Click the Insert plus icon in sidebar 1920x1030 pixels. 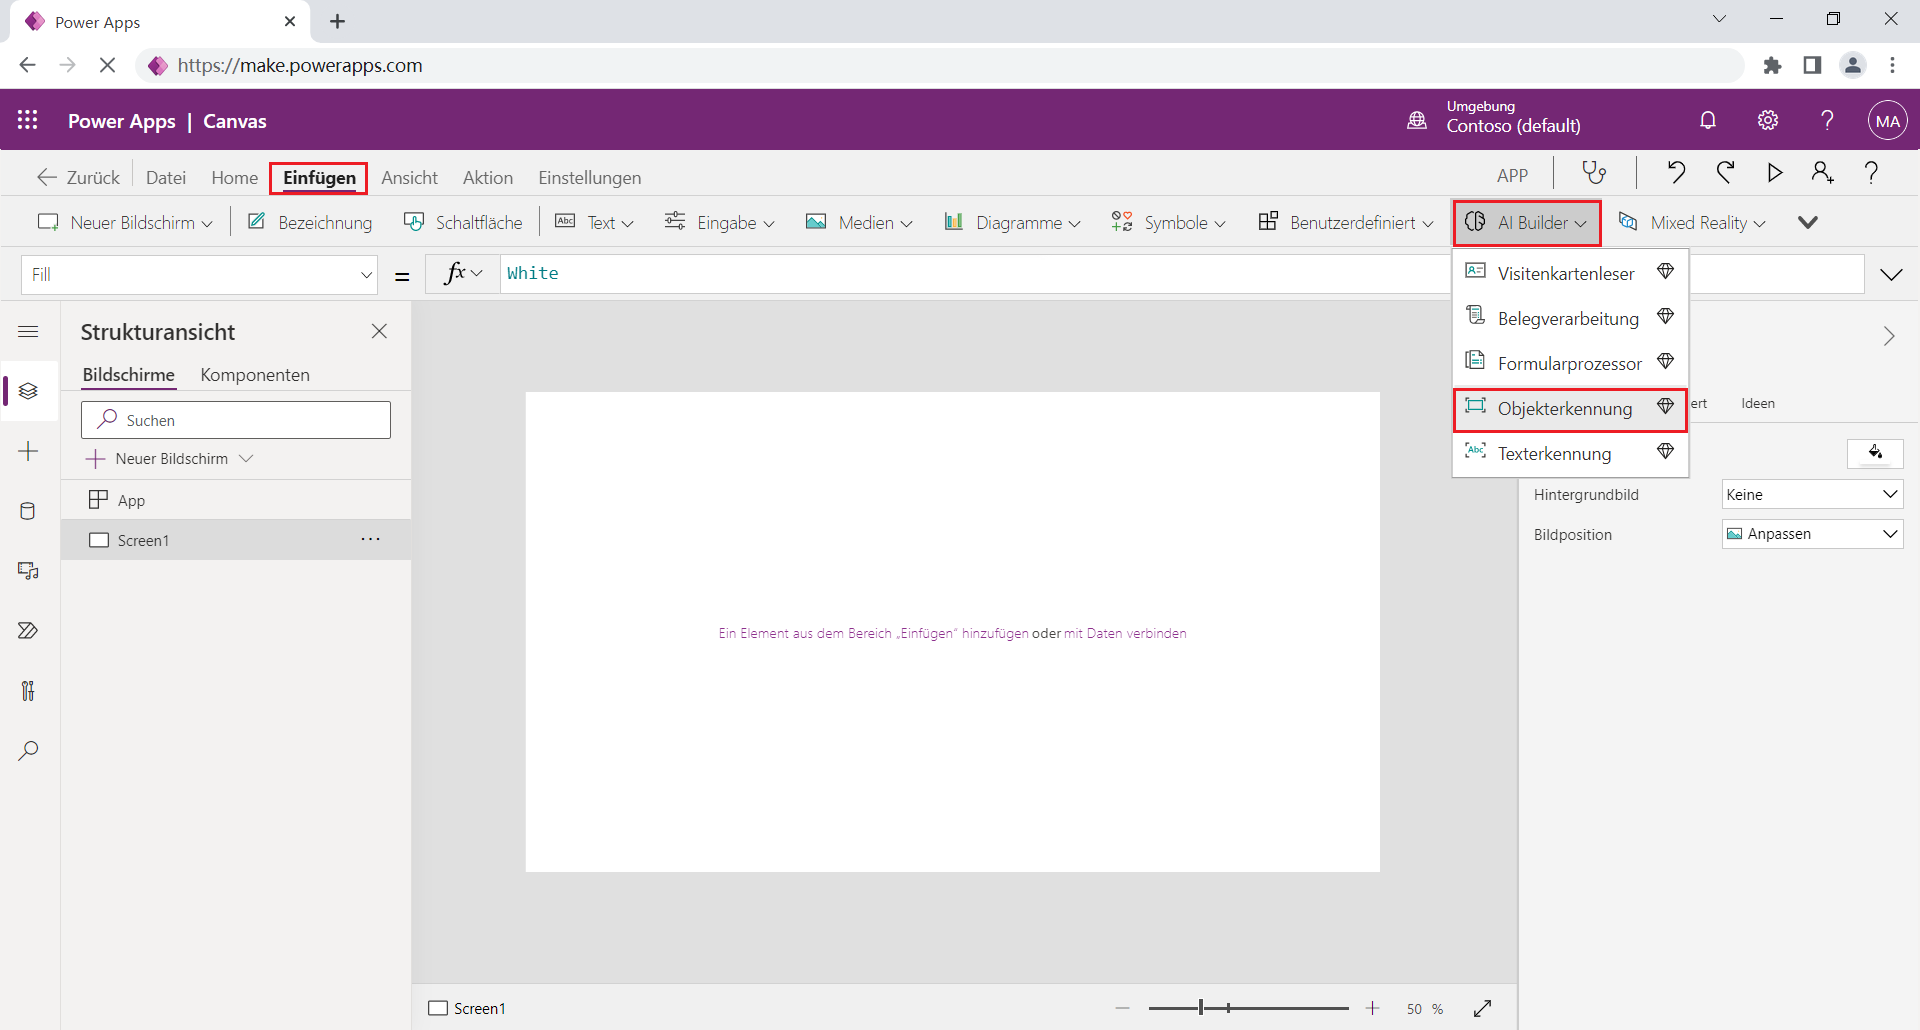point(28,451)
